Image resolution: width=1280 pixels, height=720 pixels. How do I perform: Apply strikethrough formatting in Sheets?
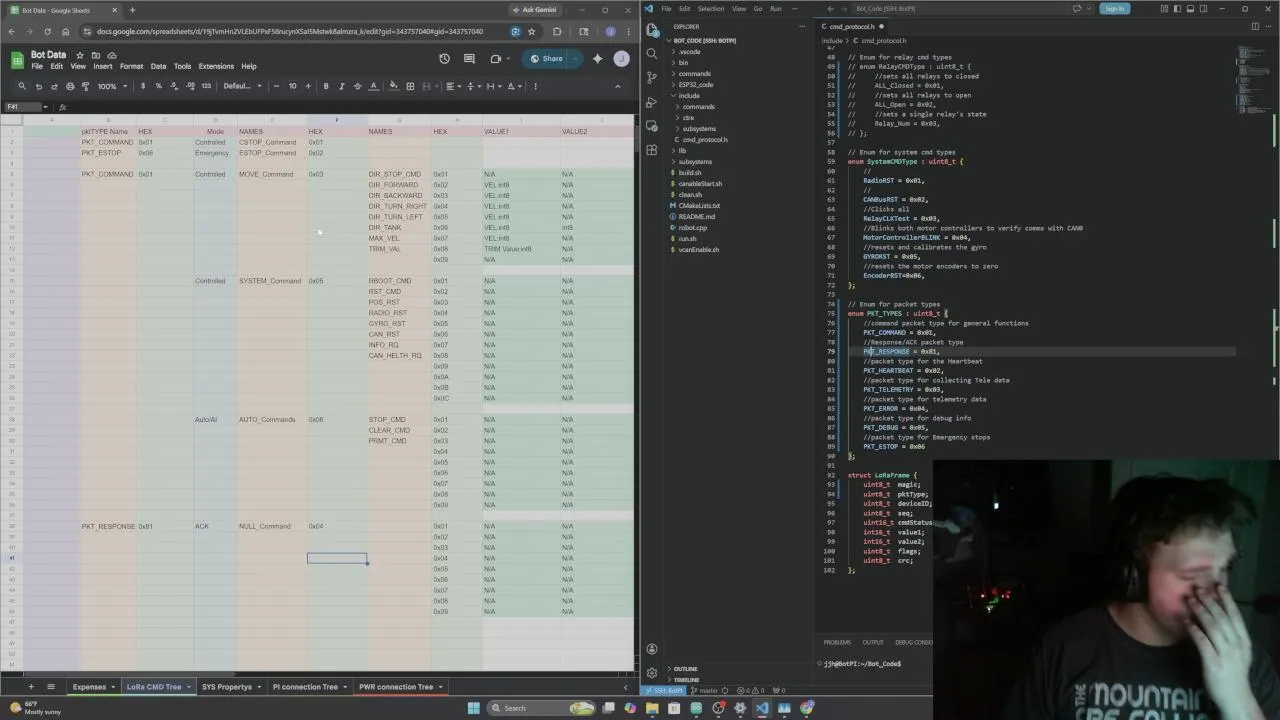pos(358,86)
